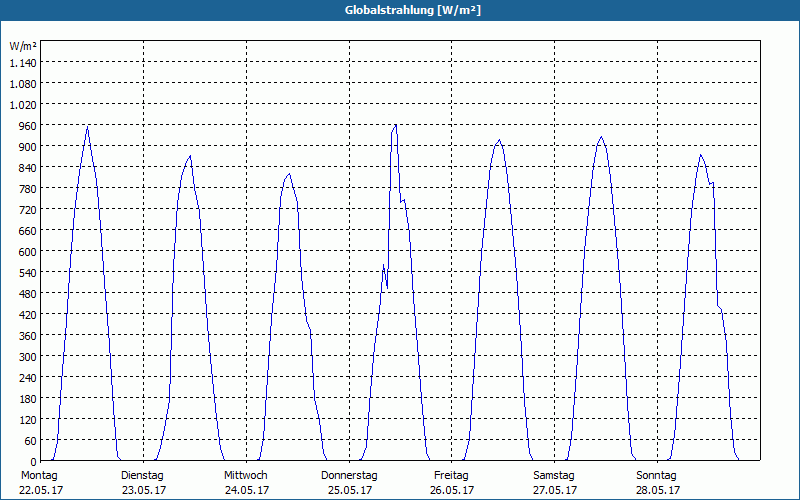The image size is (800, 500).
Task: Select the 180 y-axis value
Action: click(28, 398)
